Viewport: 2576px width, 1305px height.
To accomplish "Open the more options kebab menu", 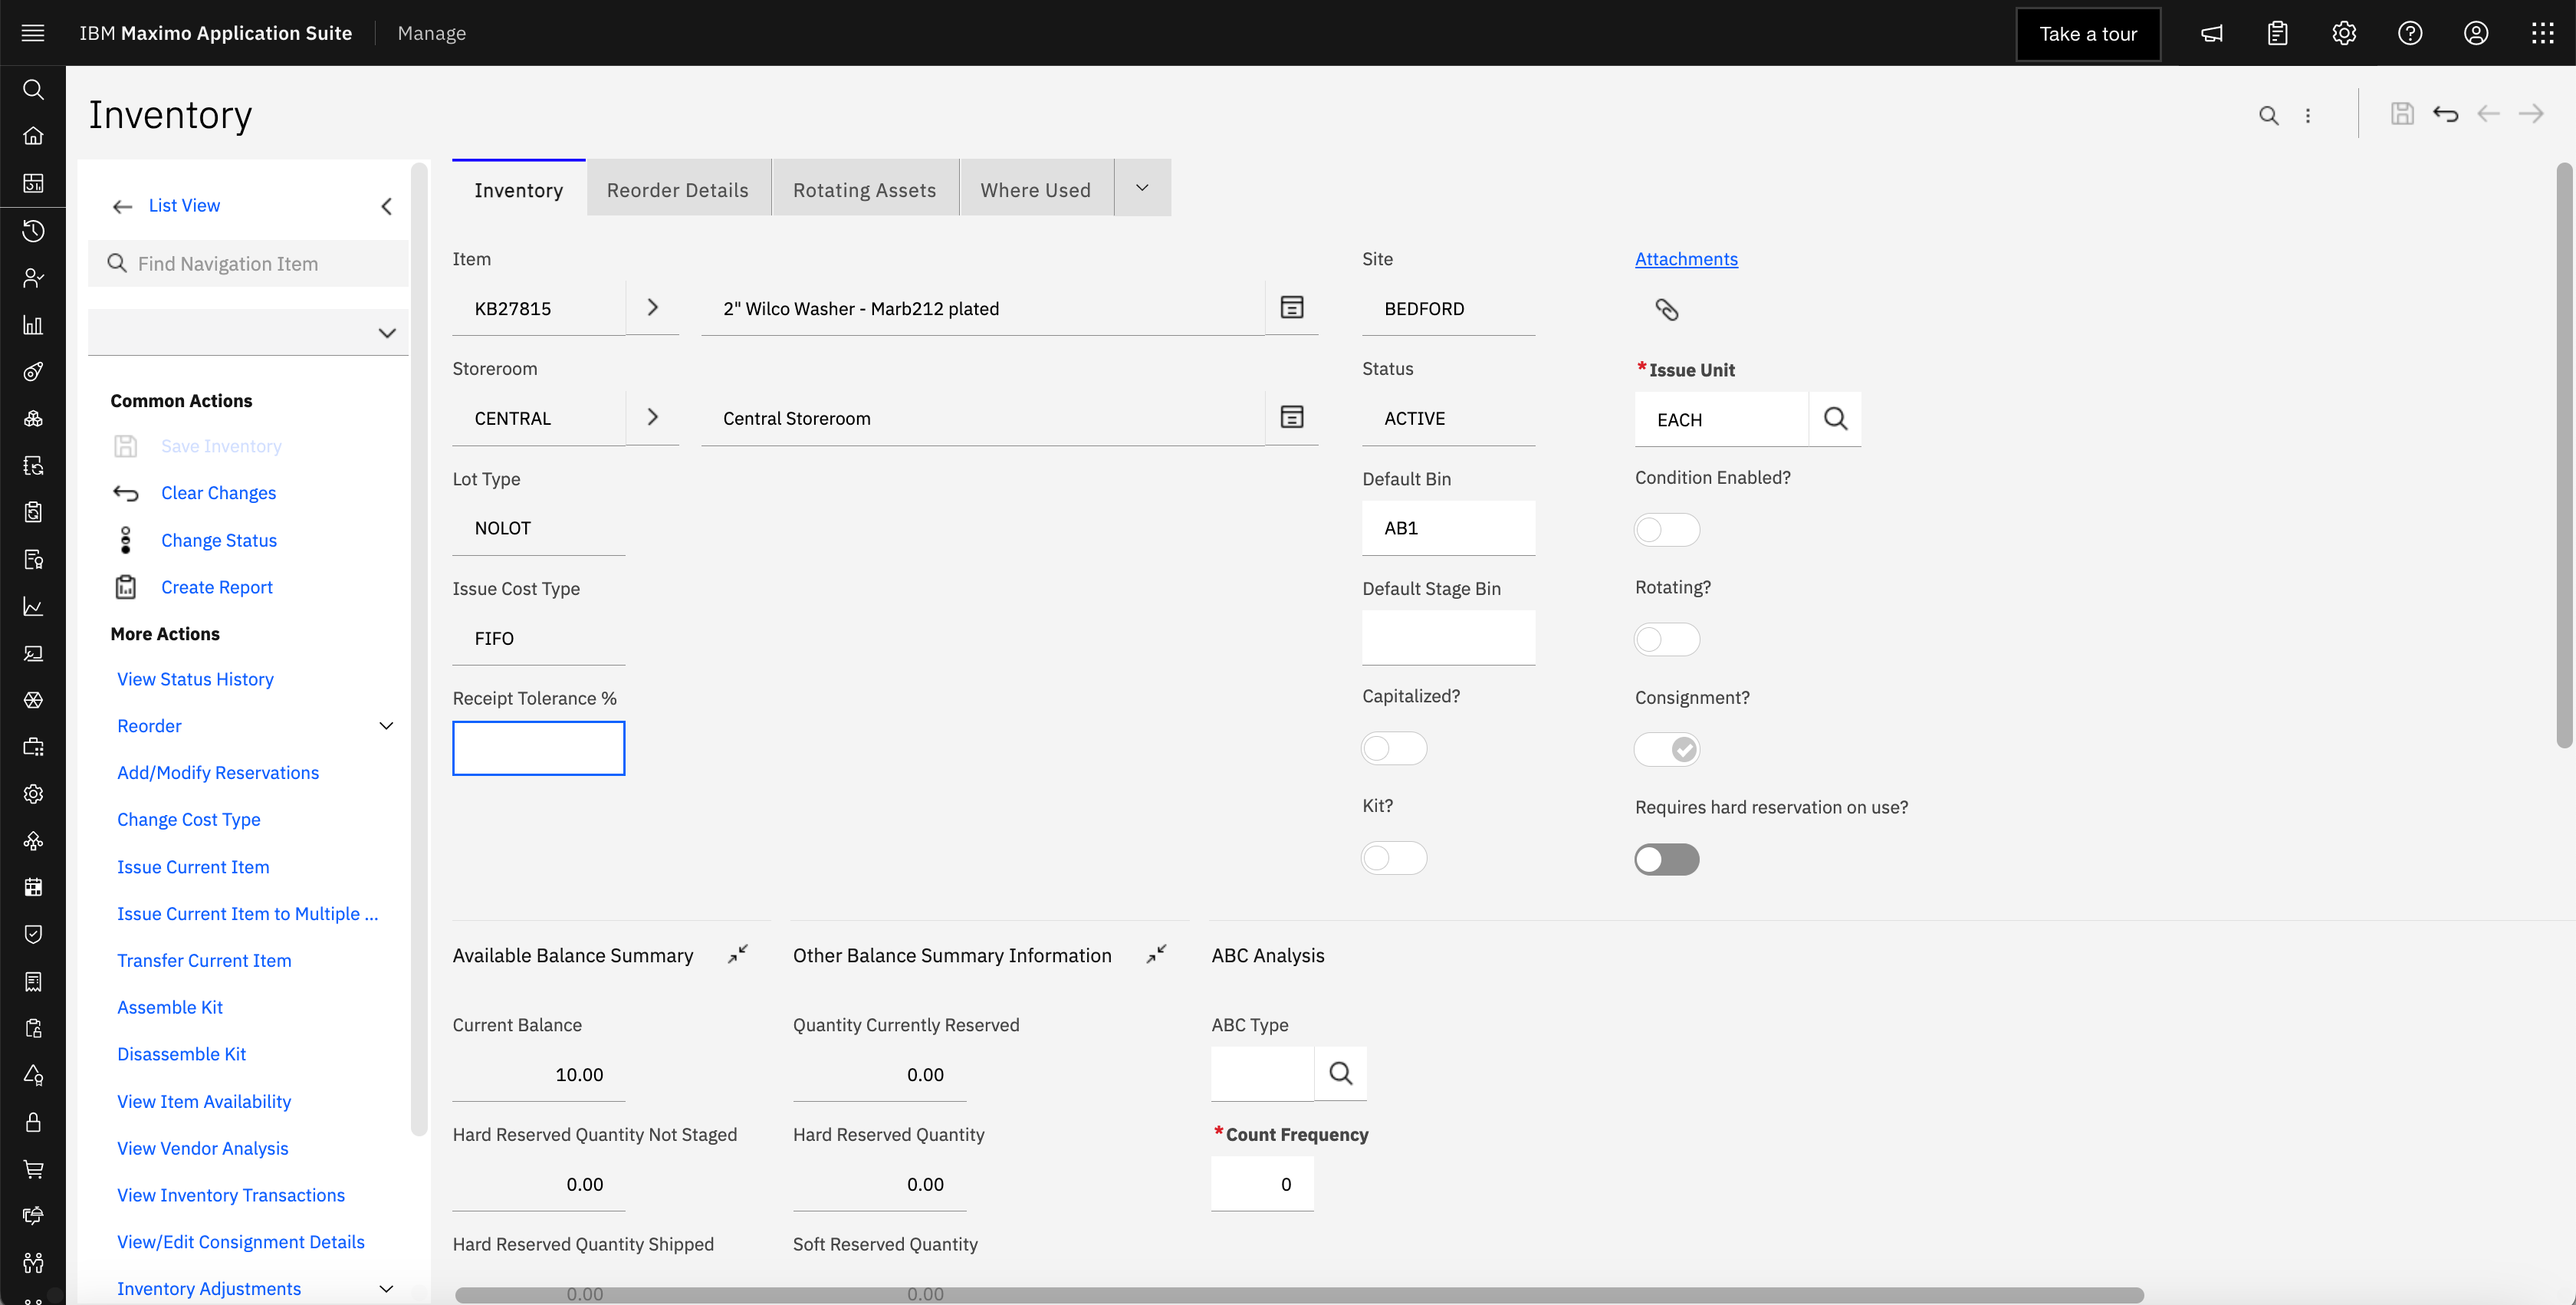I will pos(2308,116).
